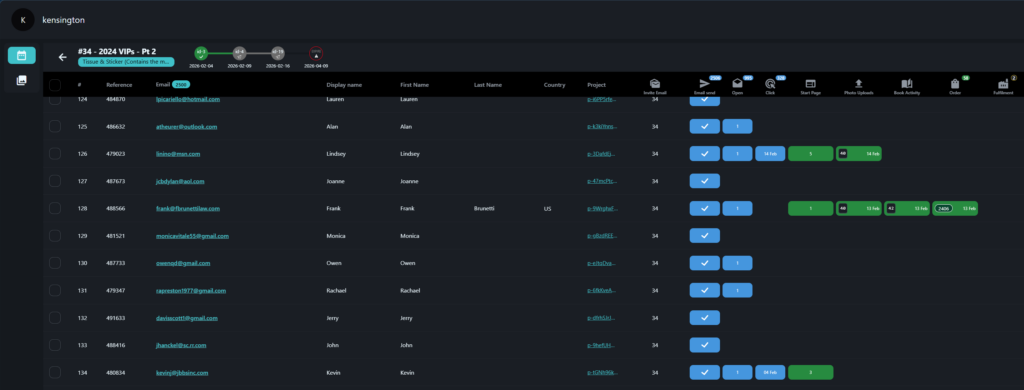
Task: Click the Tissue & Sticker tag
Action: point(126,62)
